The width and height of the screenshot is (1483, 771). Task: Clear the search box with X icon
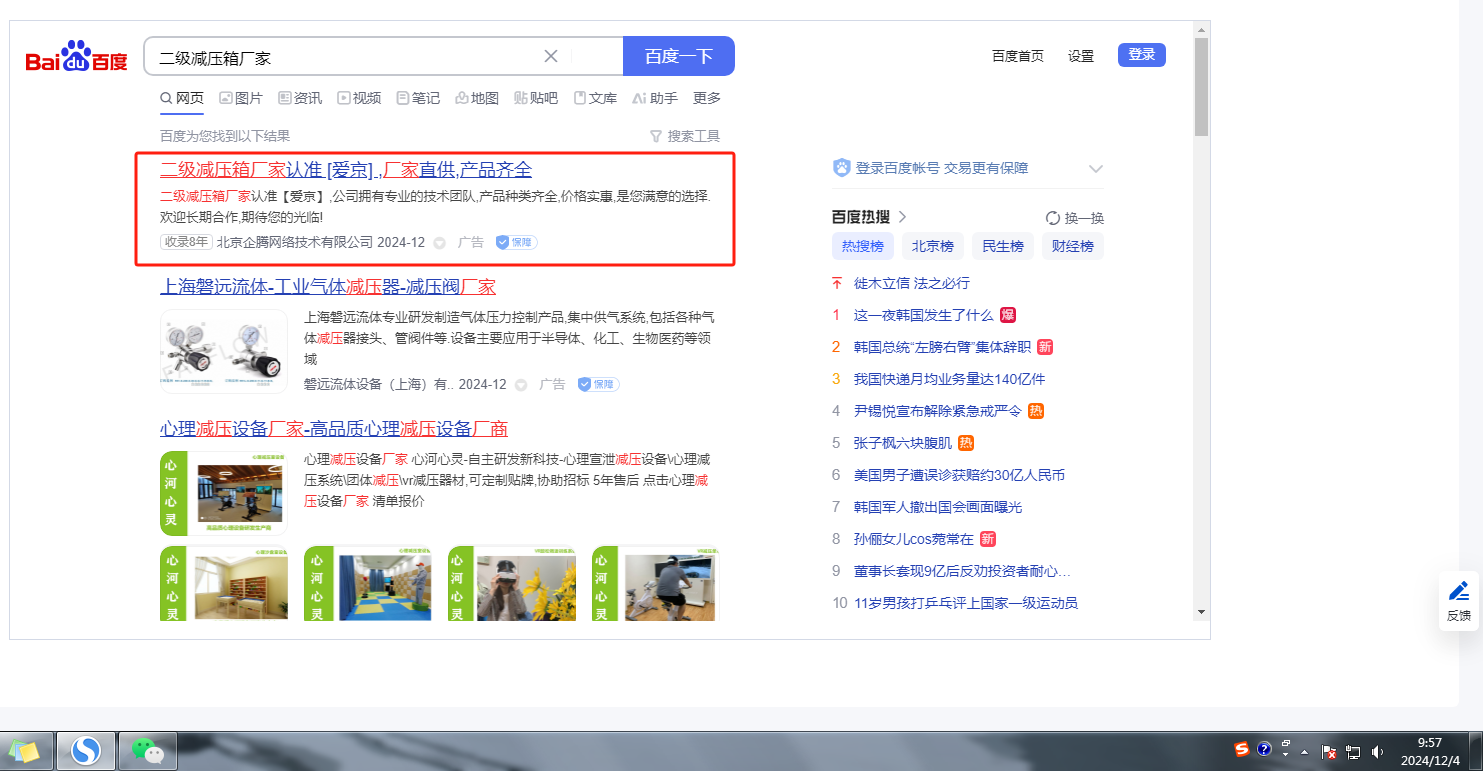coord(551,56)
